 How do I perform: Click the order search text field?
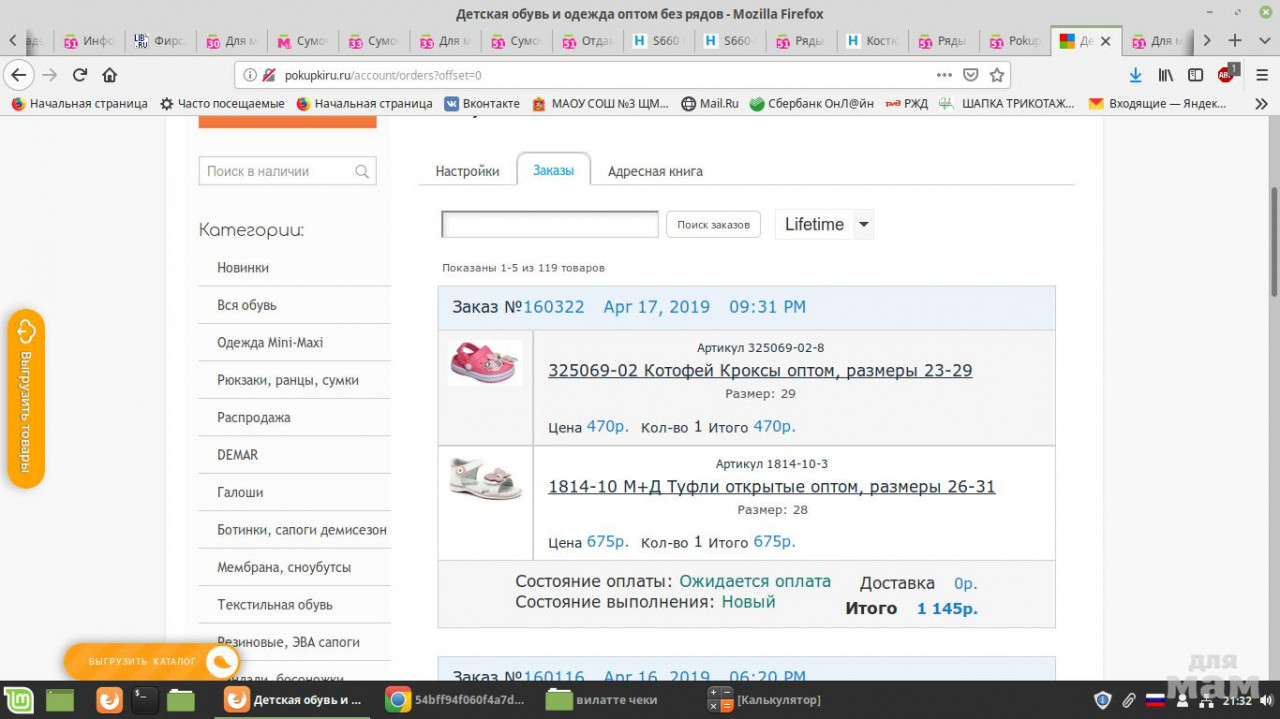pos(550,225)
